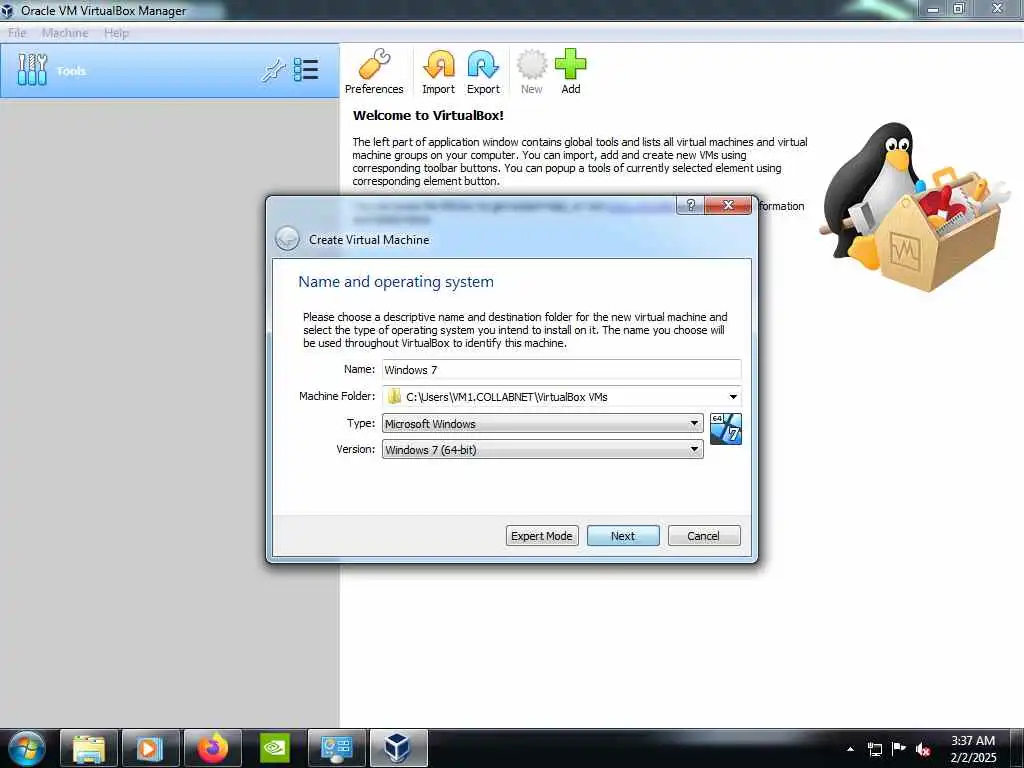The image size is (1024, 768).
Task: Launch Firefox from the taskbar
Action: 213,748
